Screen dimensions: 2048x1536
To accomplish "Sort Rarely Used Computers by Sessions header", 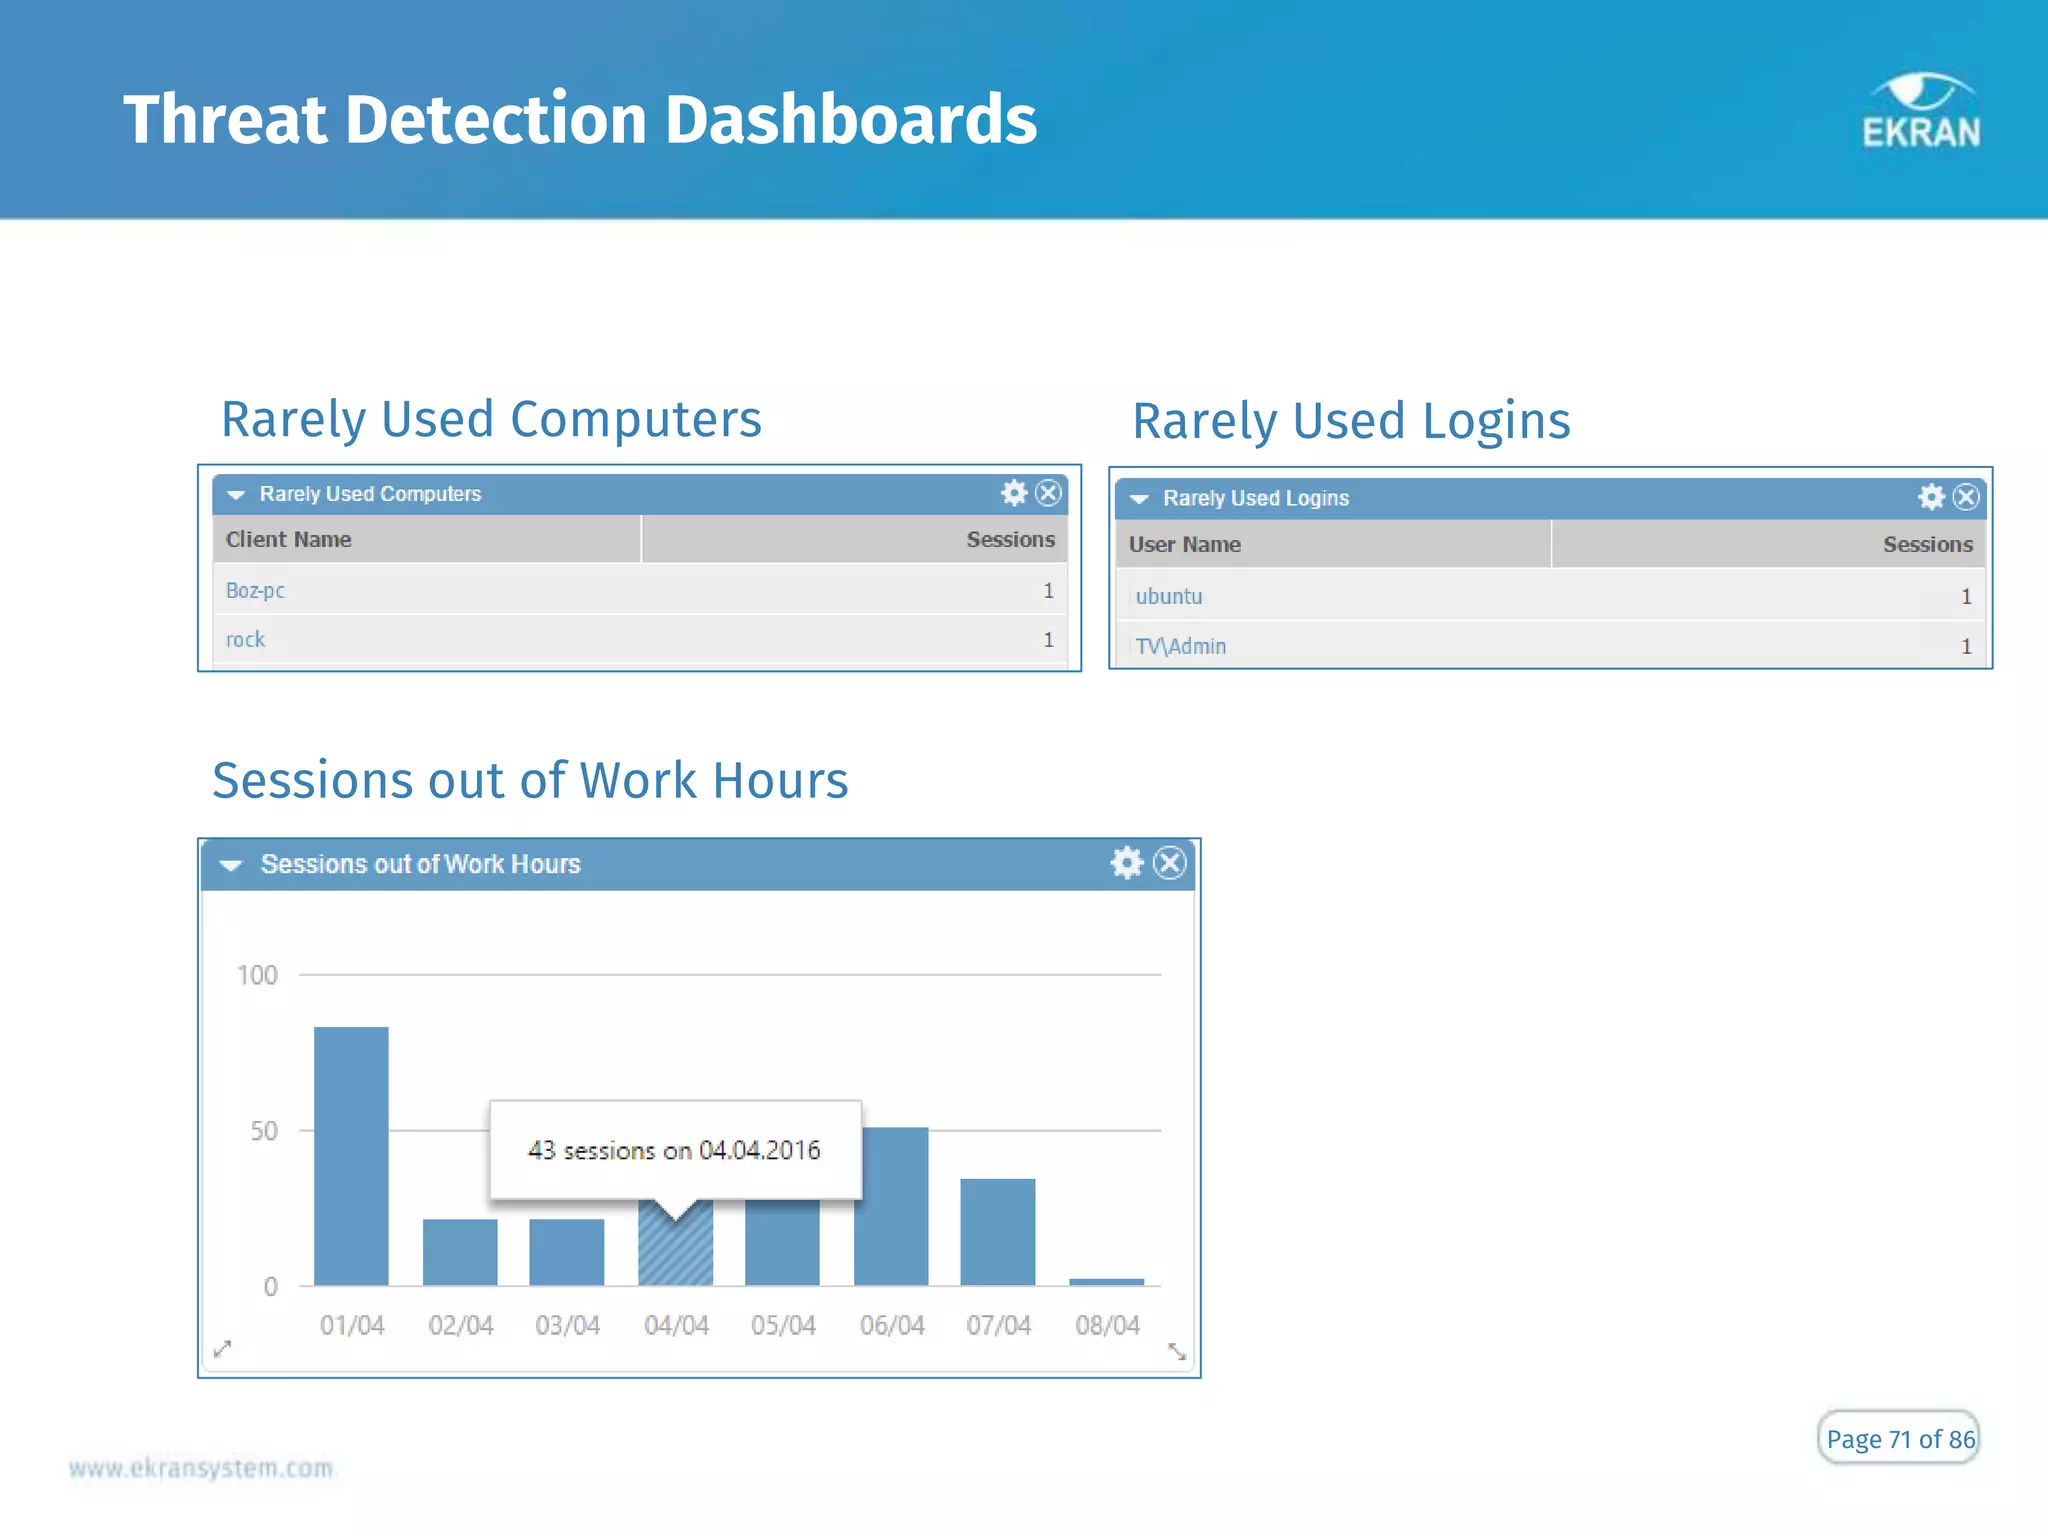I will click(855, 539).
